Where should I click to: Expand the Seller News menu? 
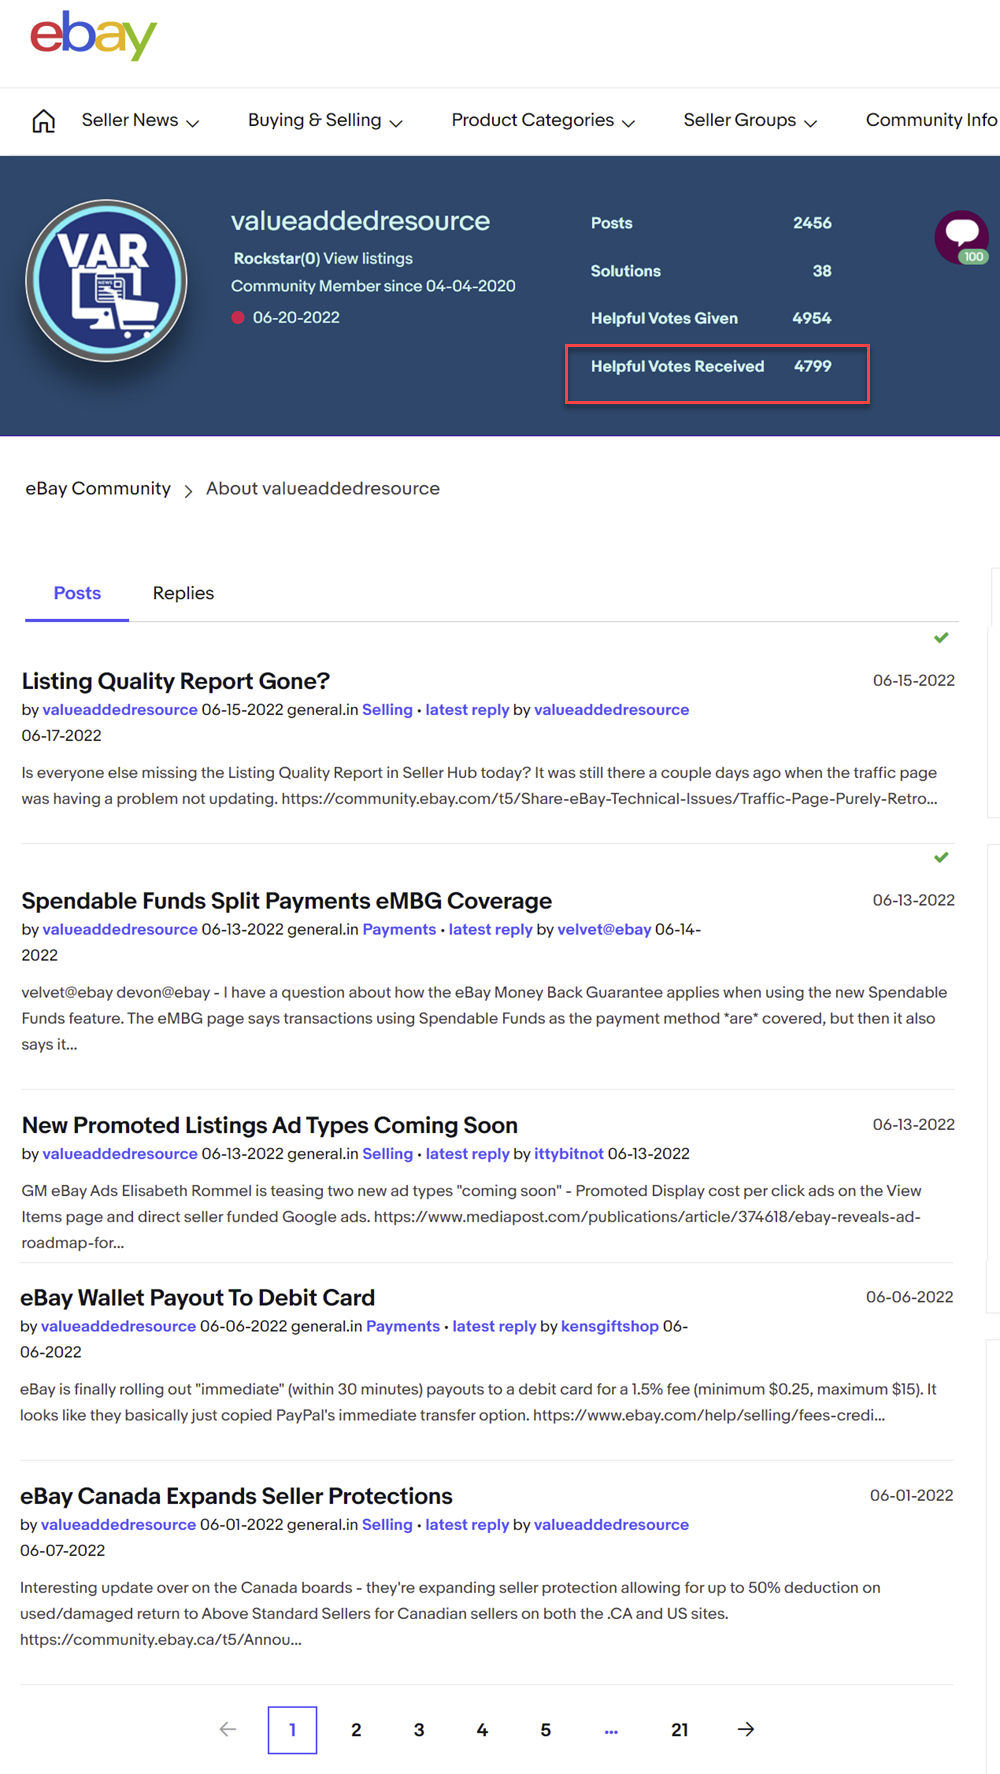click(140, 121)
